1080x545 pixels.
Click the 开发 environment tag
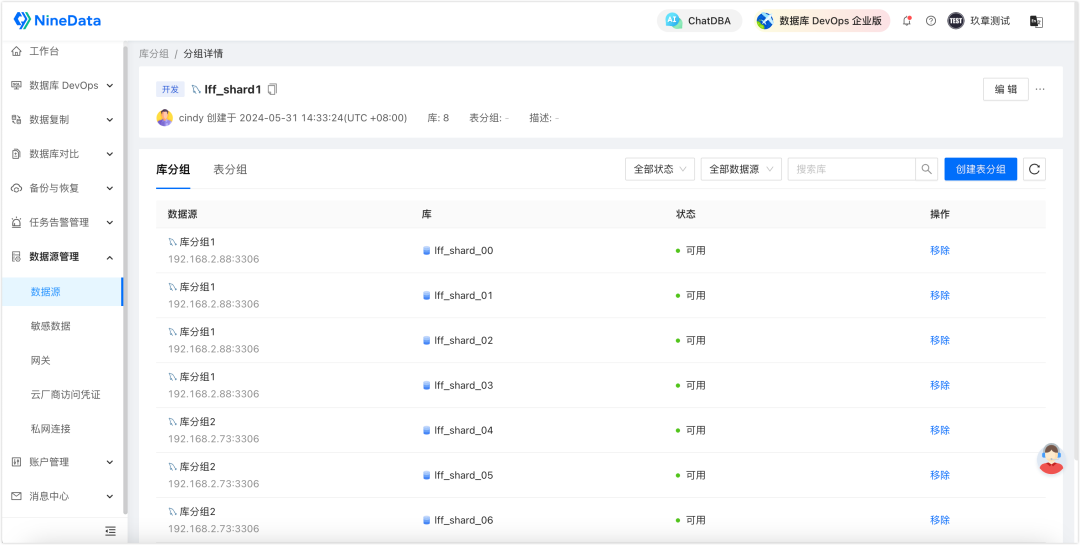(170, 90)
